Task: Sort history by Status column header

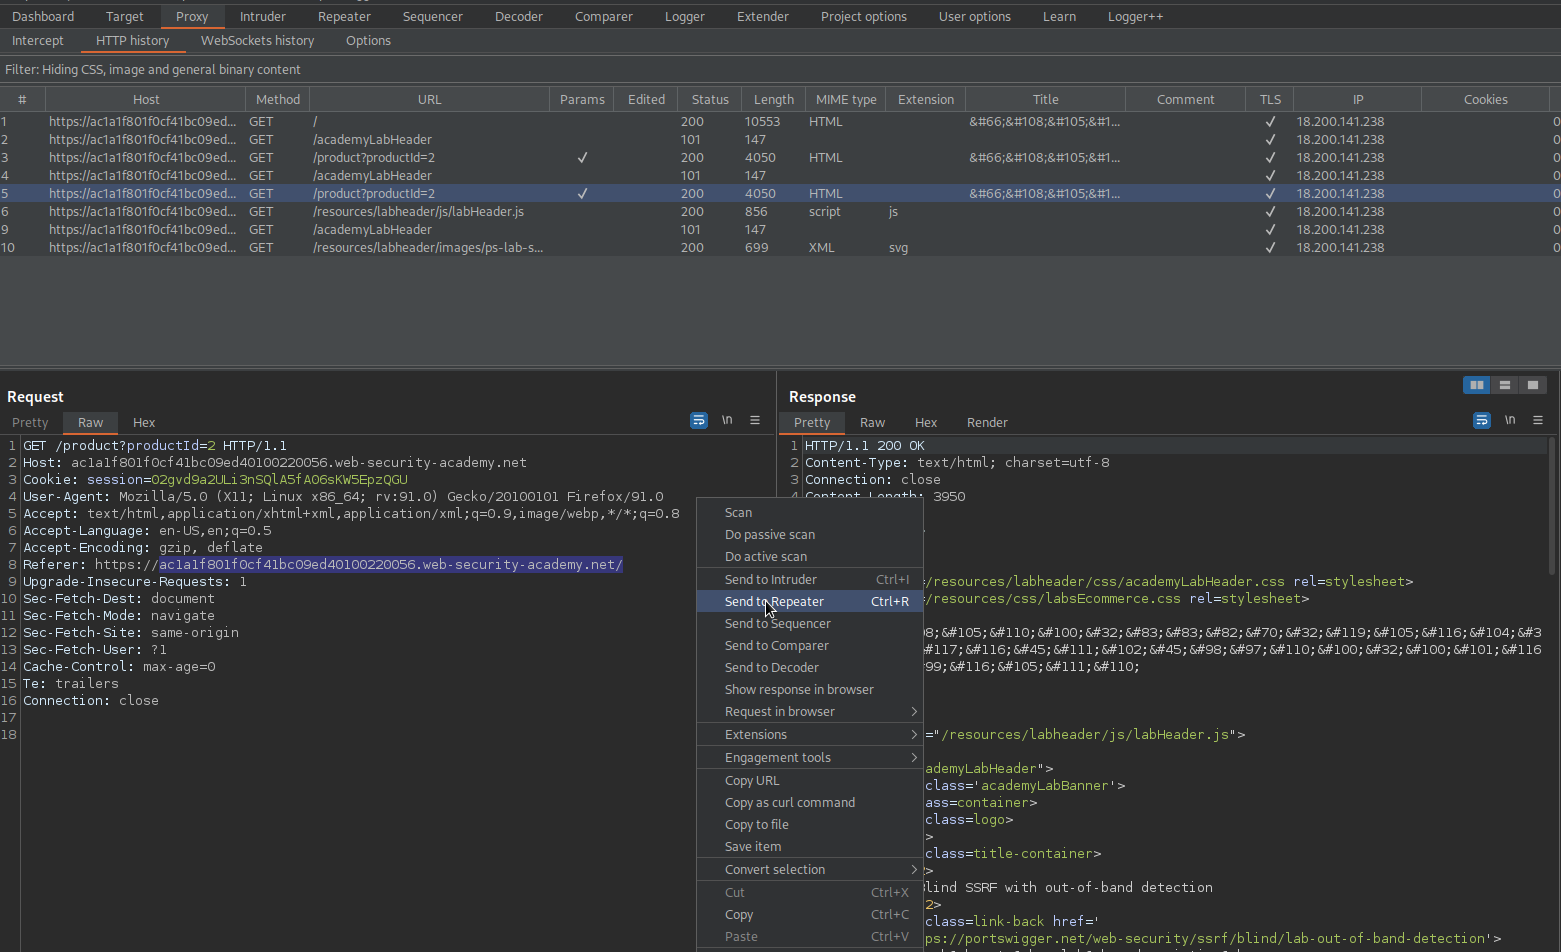Action: 710,100
